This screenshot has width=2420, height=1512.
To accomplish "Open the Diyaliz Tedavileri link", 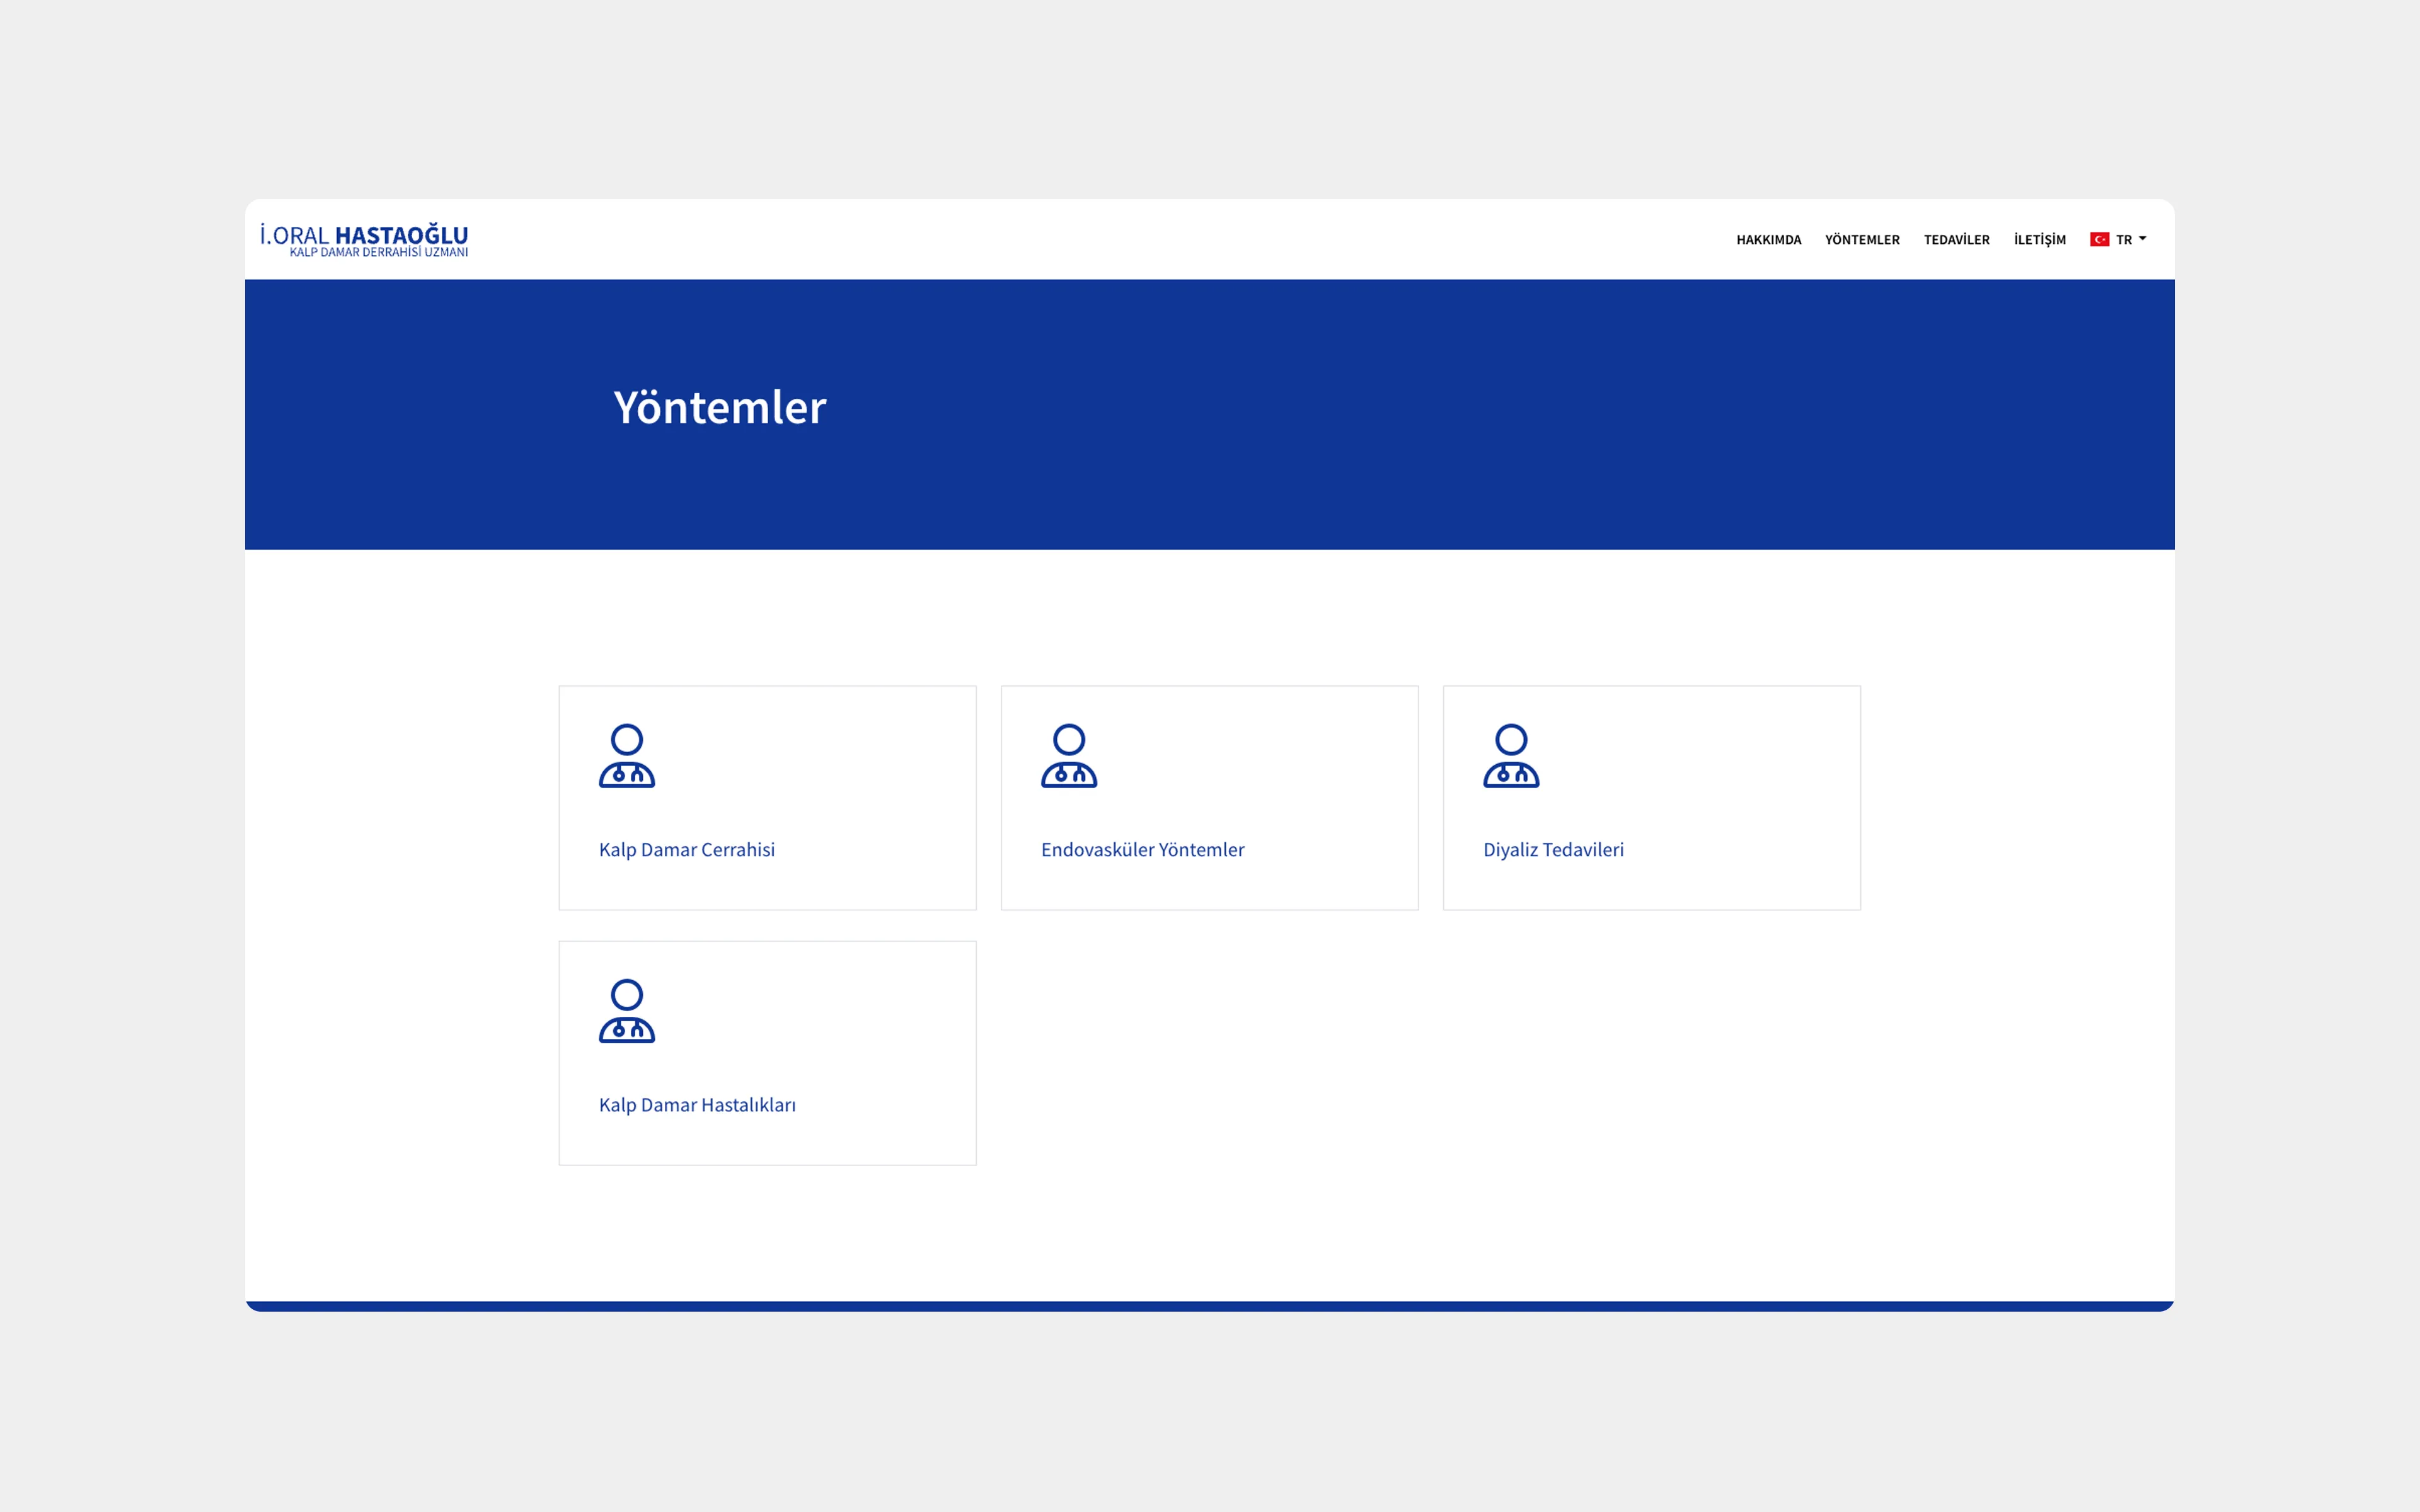I will [x=1553, y=850].
